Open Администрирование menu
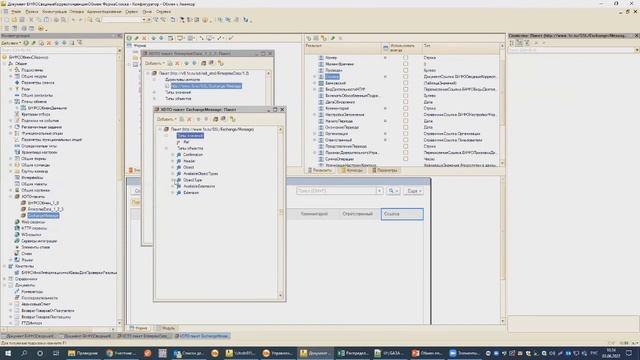This screenshot has width=640, height=360. 104,12
